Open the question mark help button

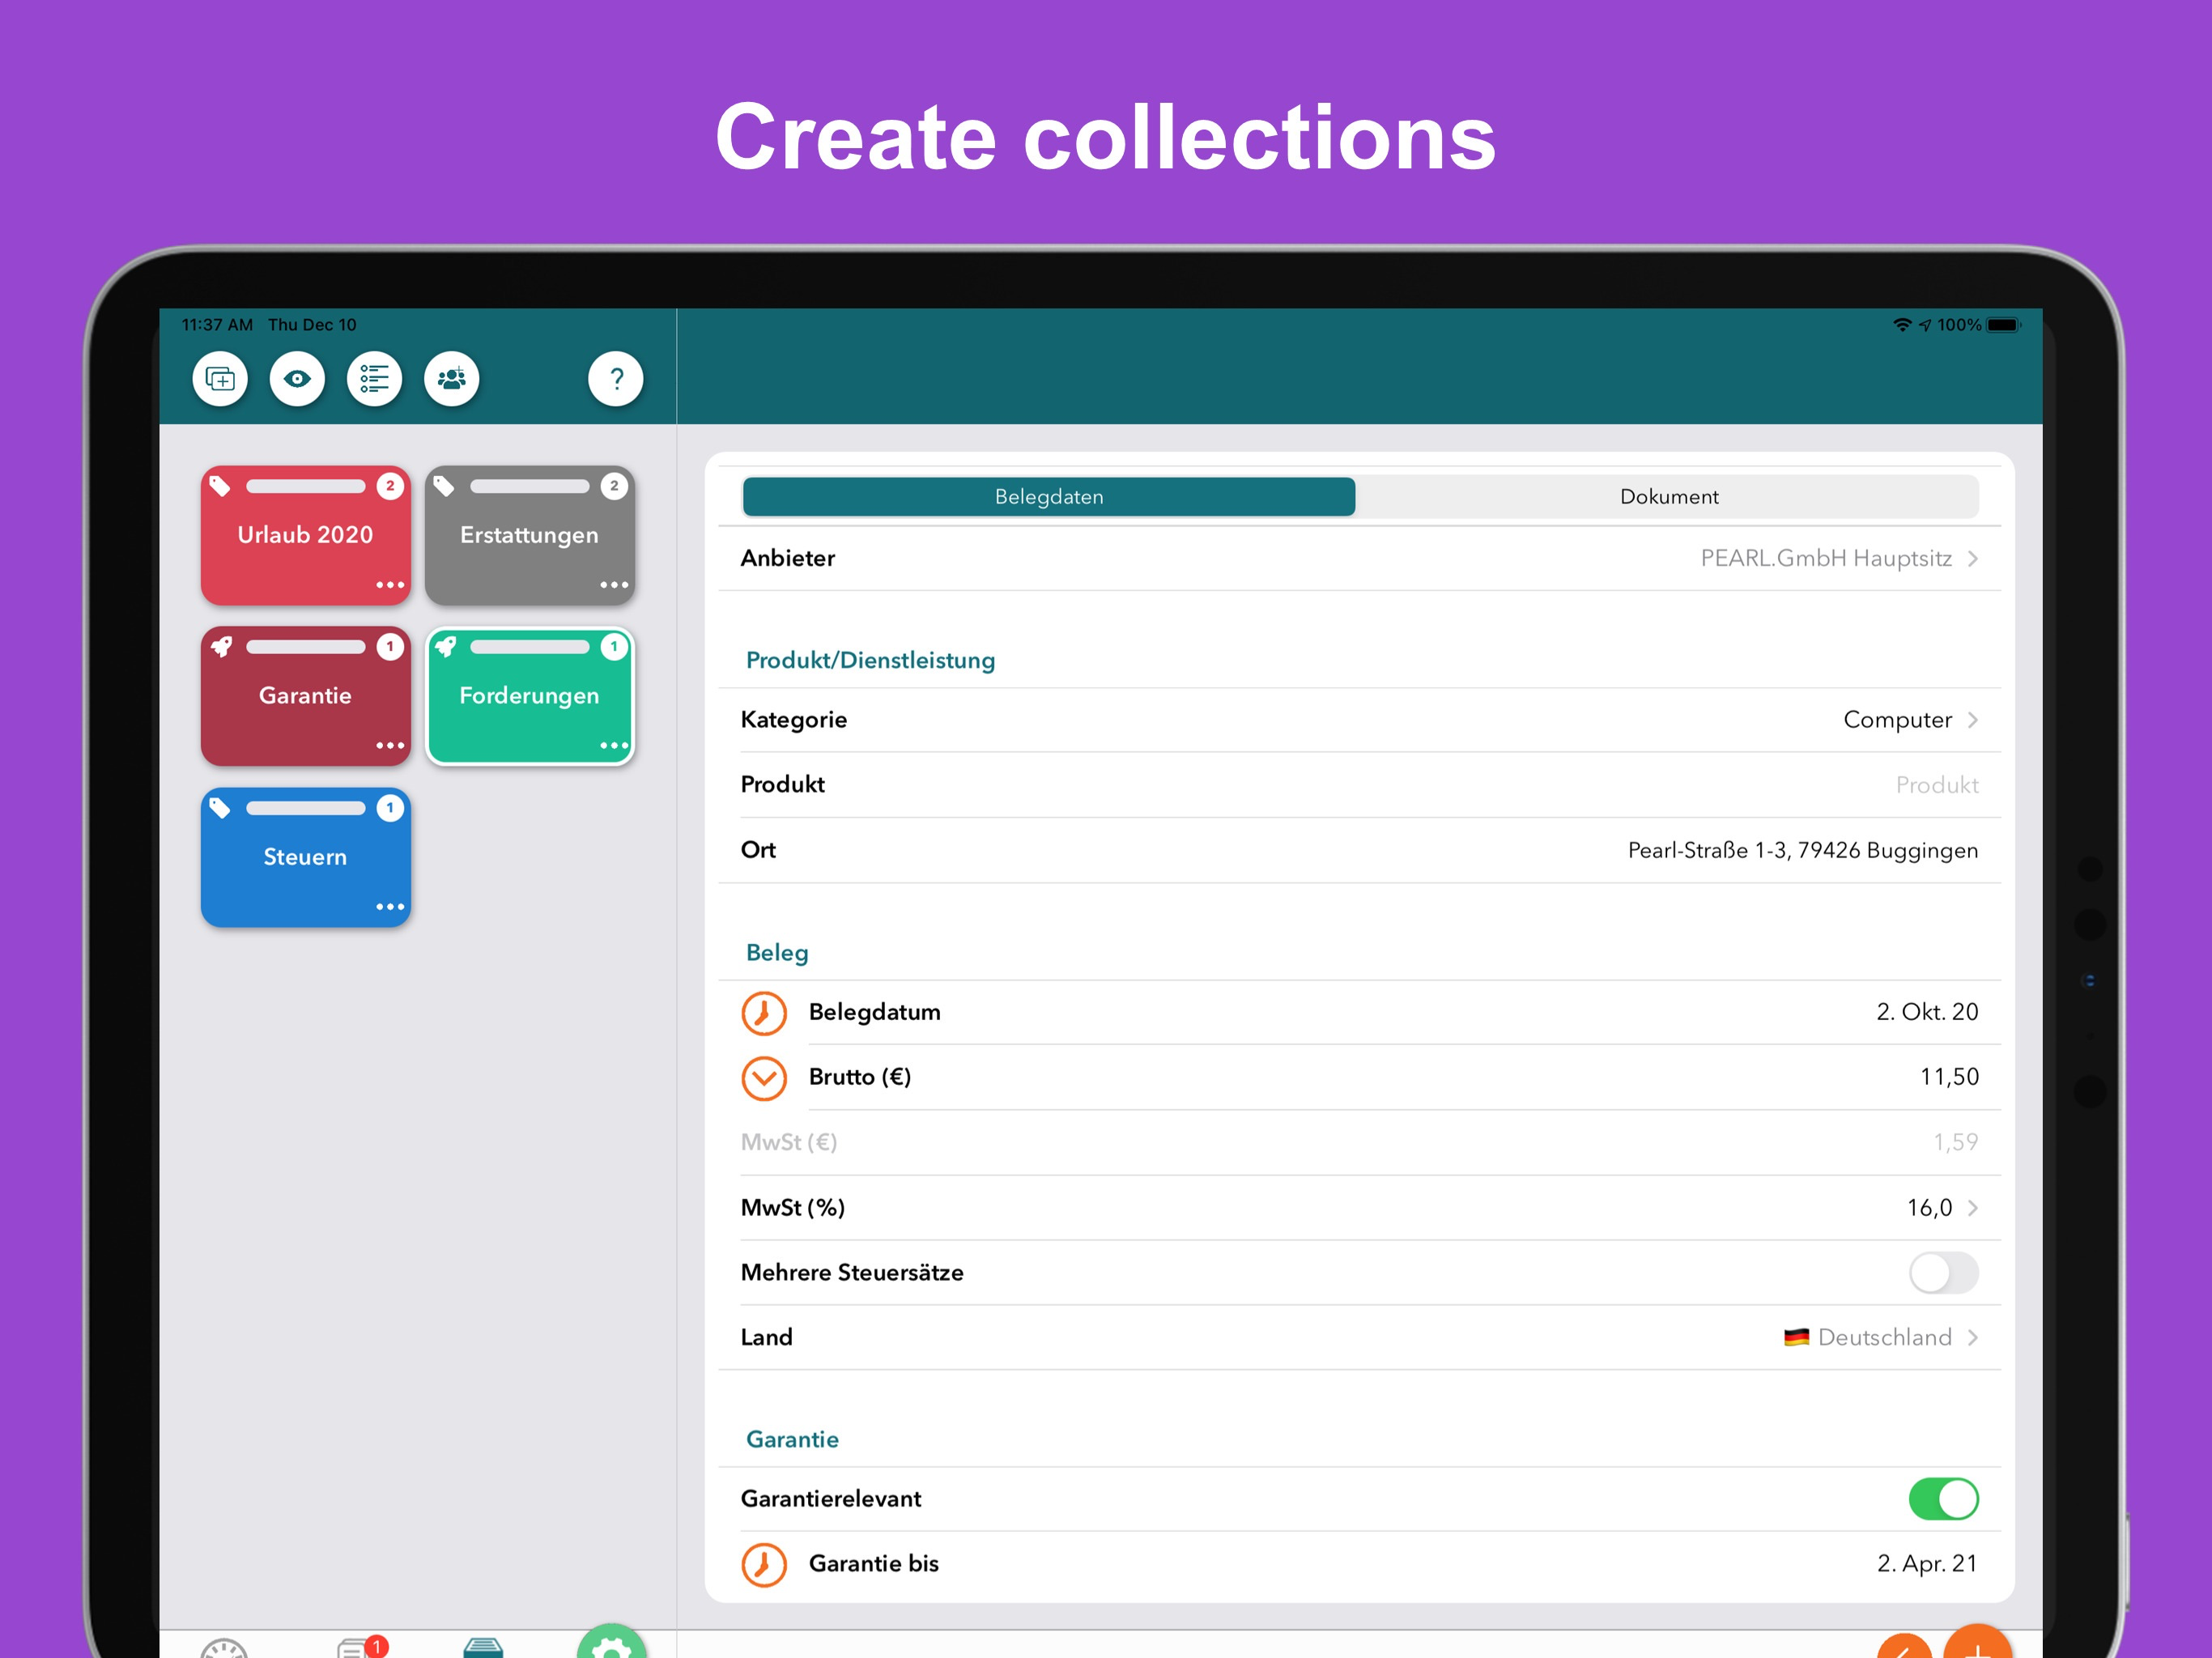[616, 379]
